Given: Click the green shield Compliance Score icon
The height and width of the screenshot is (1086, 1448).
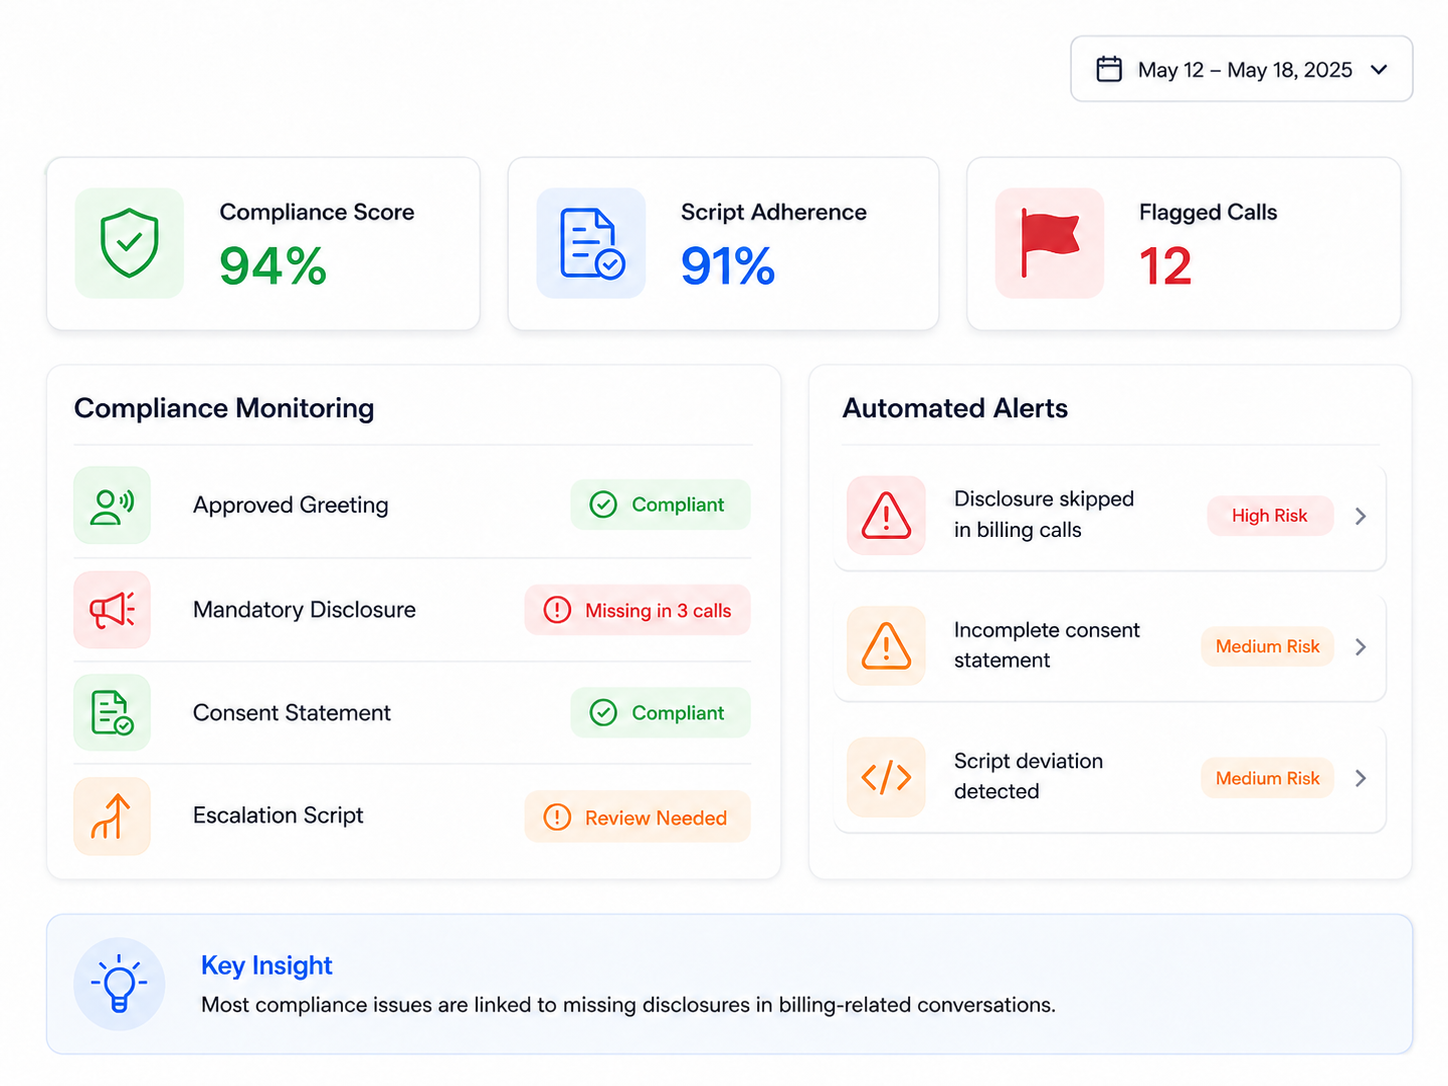Looking at the screenshot, I should coord(129,243).
